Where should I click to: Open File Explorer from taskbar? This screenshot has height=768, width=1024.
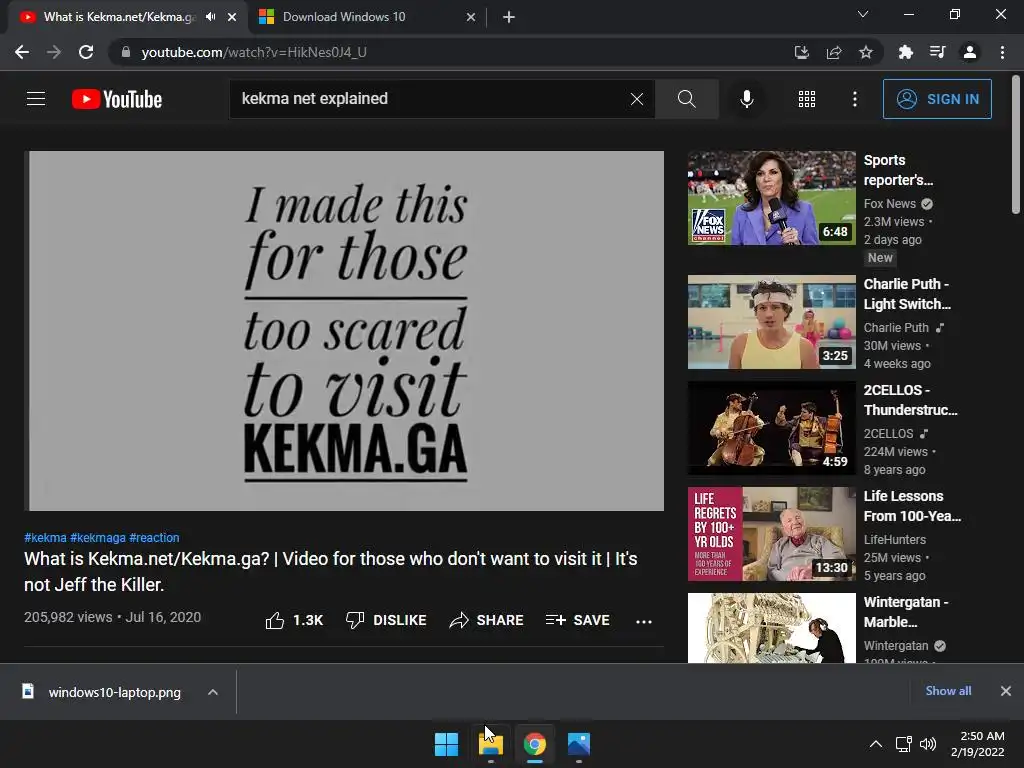point(490,744)
